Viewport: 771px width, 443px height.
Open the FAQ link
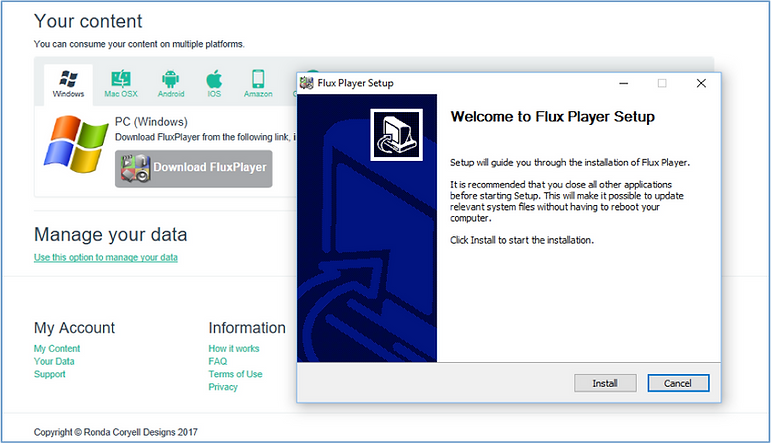[x=218, y=361]
